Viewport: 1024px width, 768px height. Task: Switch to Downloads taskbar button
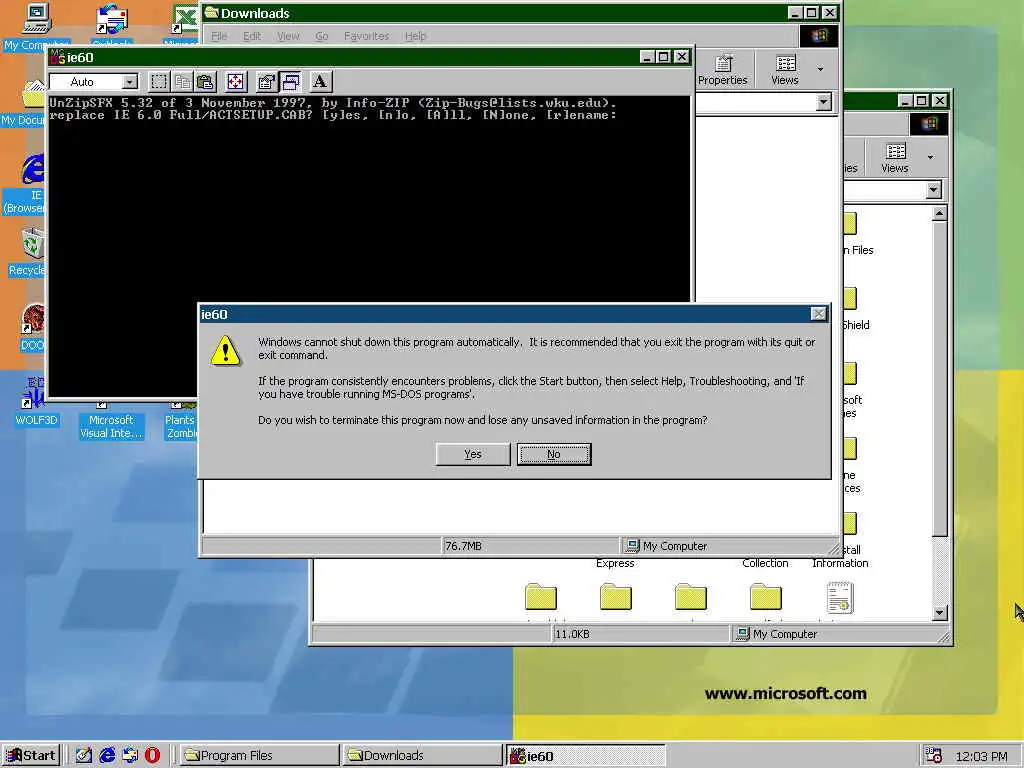tap(423, 756)
